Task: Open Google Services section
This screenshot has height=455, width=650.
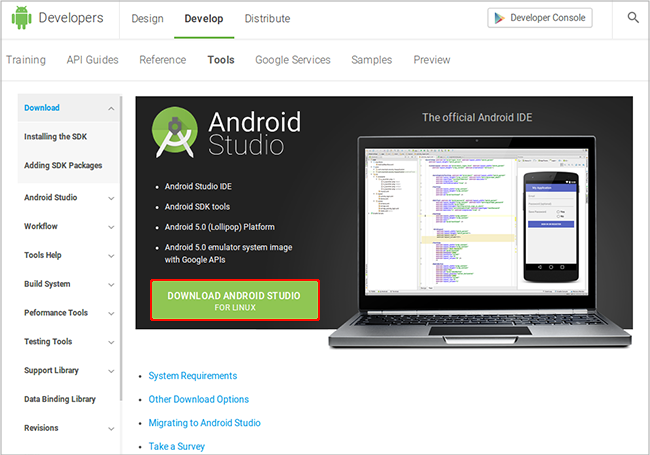Action: pyautogui.click(x=293, y=60)
